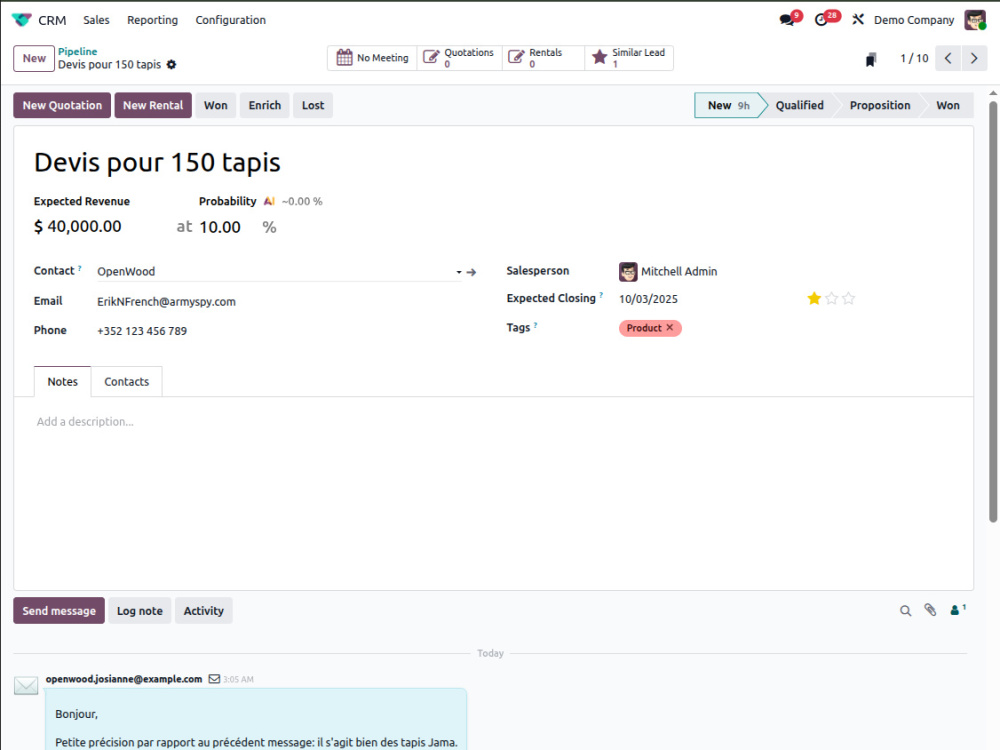The width and height of the screenshot is (1000, 750).
Task: Select the Won stage in statusbar
Action: (x=948, y=105)
